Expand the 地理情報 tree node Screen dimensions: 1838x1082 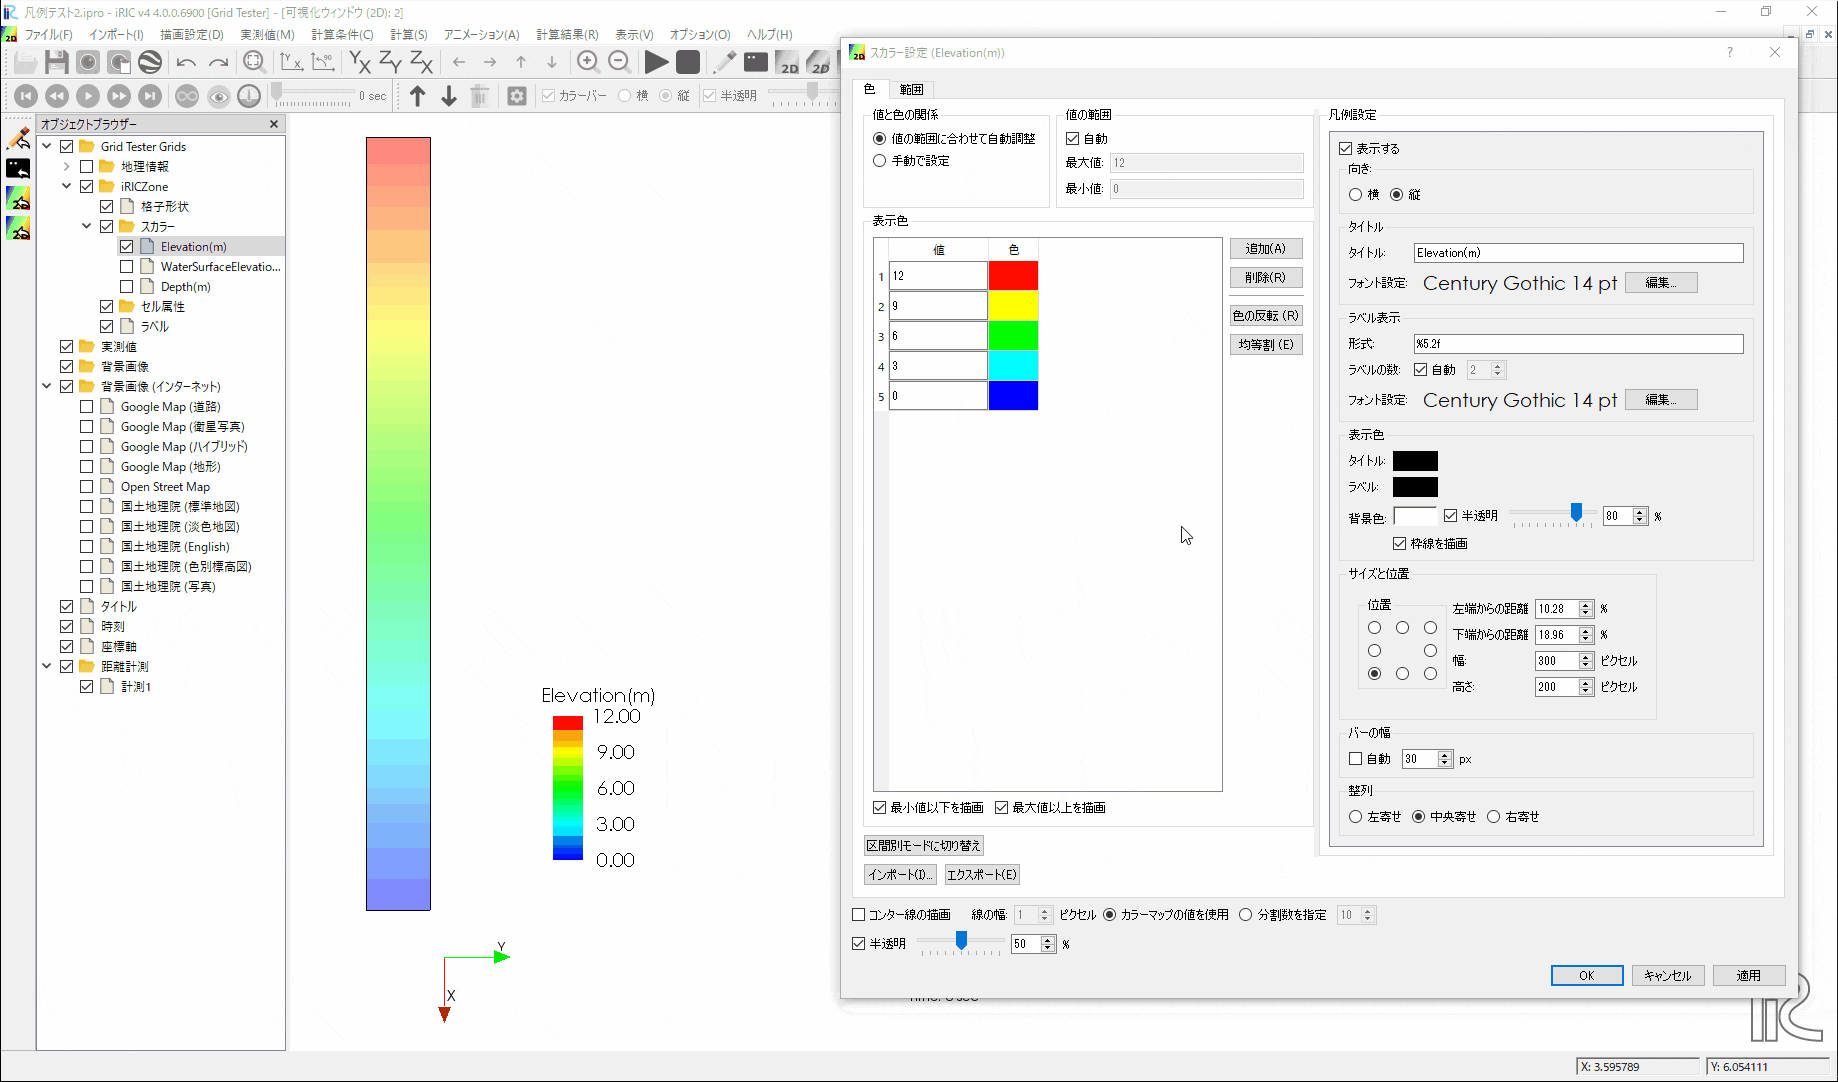(x=67, y=167)
